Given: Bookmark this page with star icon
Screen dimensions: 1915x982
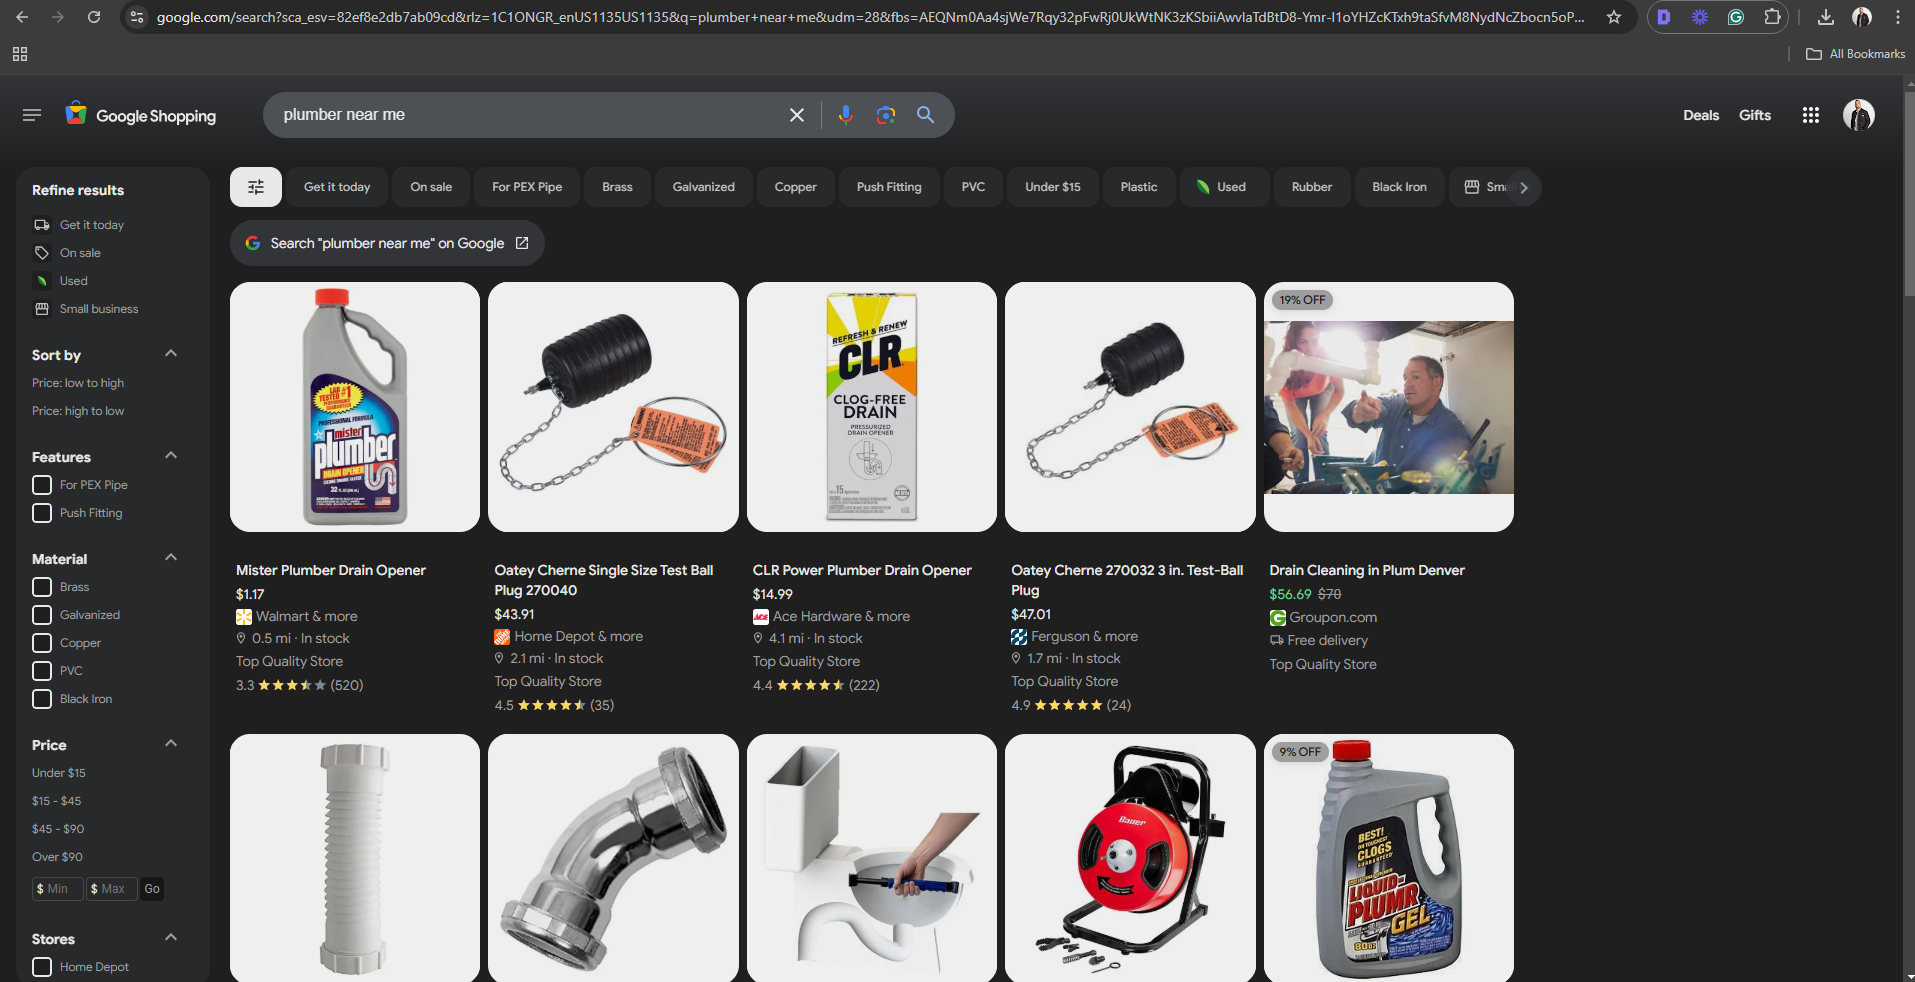Looking at the screenshot, I should (1614, 17).
